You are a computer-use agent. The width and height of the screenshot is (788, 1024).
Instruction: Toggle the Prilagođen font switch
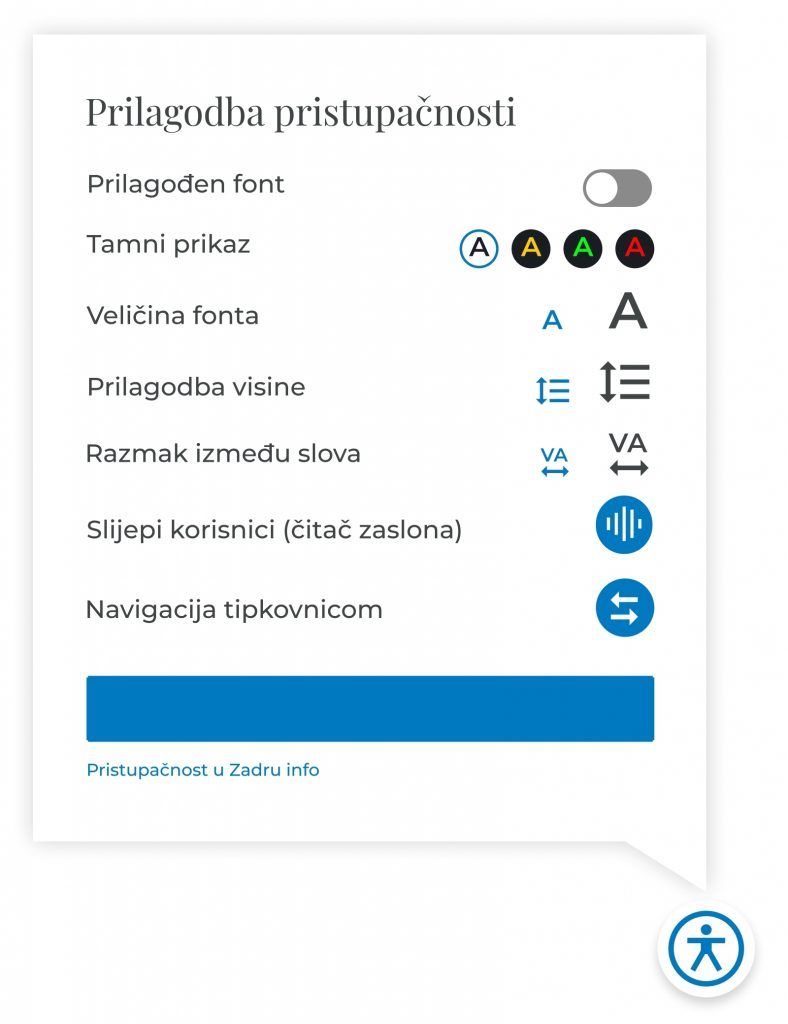(x=617, y=188)
